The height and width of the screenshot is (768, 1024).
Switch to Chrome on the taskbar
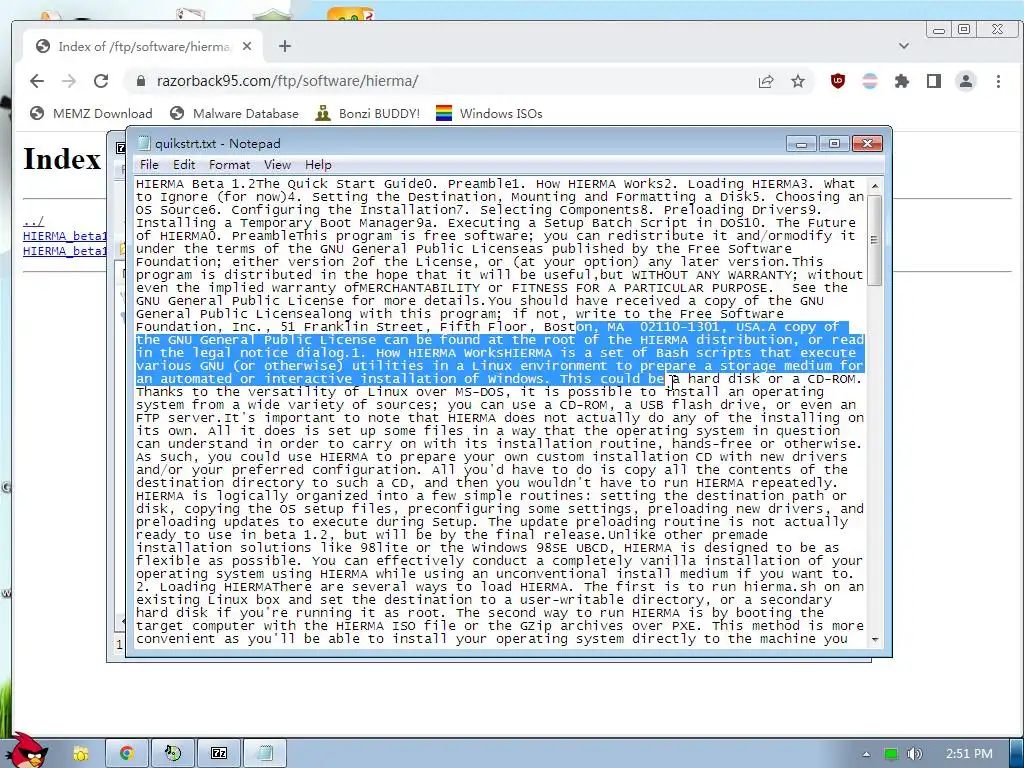pyautogui.click(x=127, y=754)
